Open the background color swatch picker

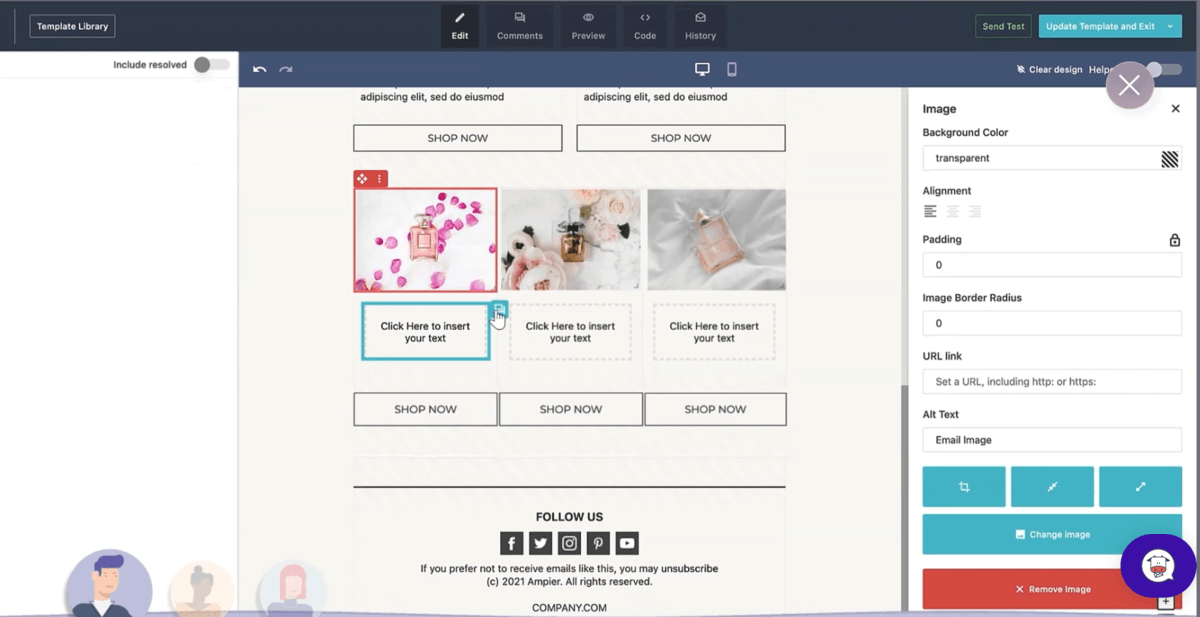(1169, 159)
